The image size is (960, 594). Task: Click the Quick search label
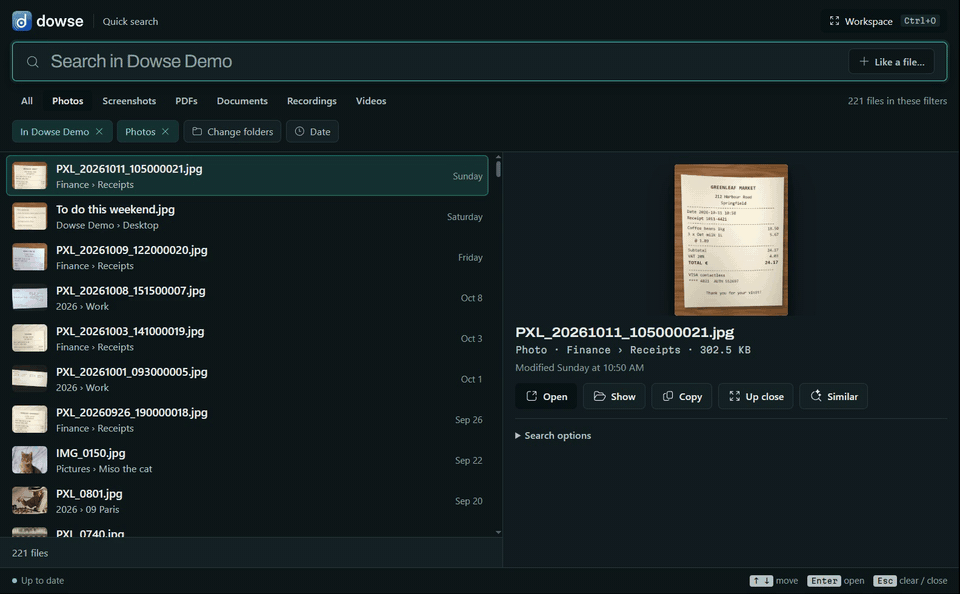click(x=130, y=21)
